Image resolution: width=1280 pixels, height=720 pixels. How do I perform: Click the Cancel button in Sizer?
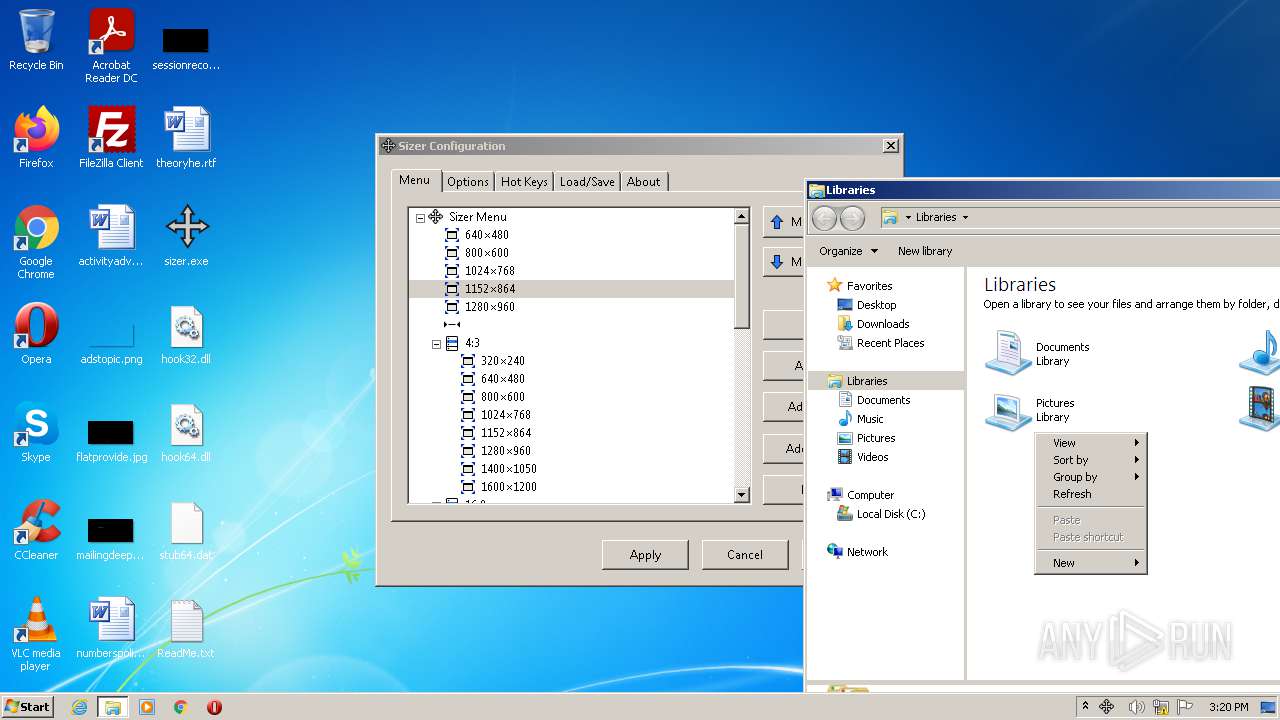[x=745, y=555]
